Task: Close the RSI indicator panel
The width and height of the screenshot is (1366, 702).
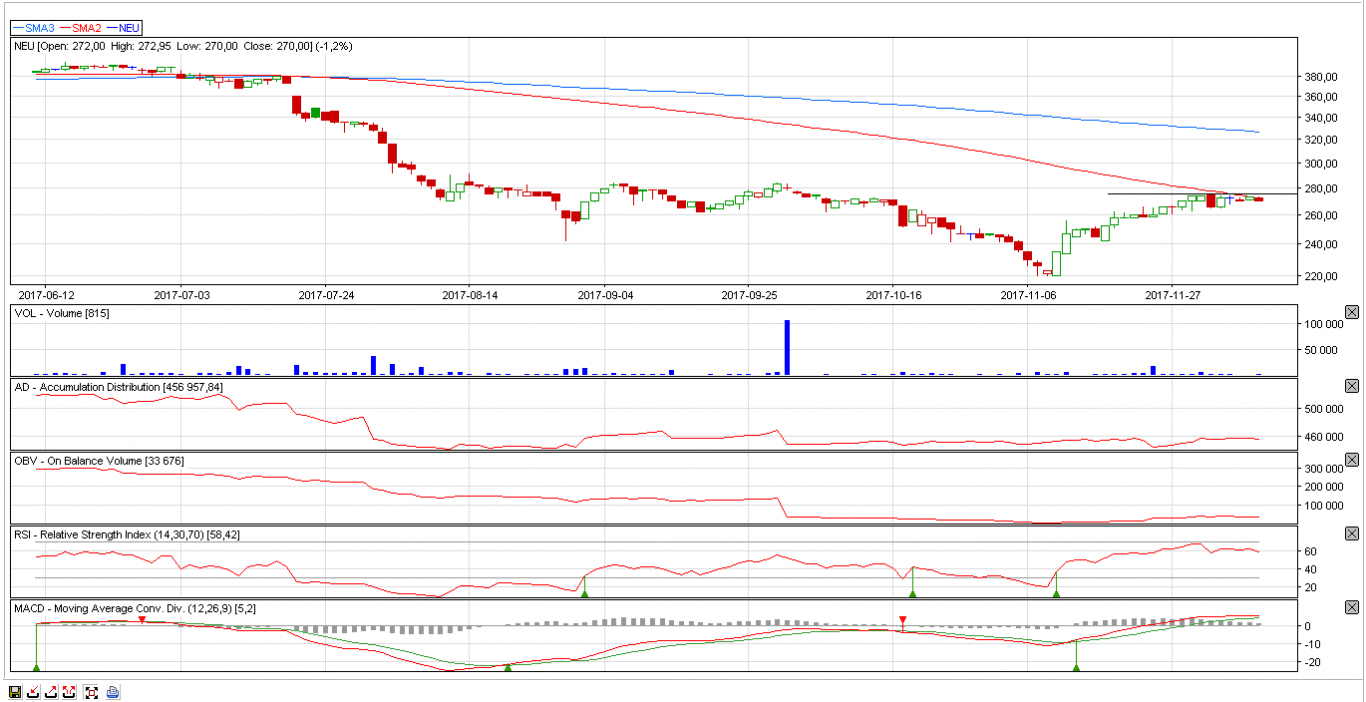Action: 1352,533
